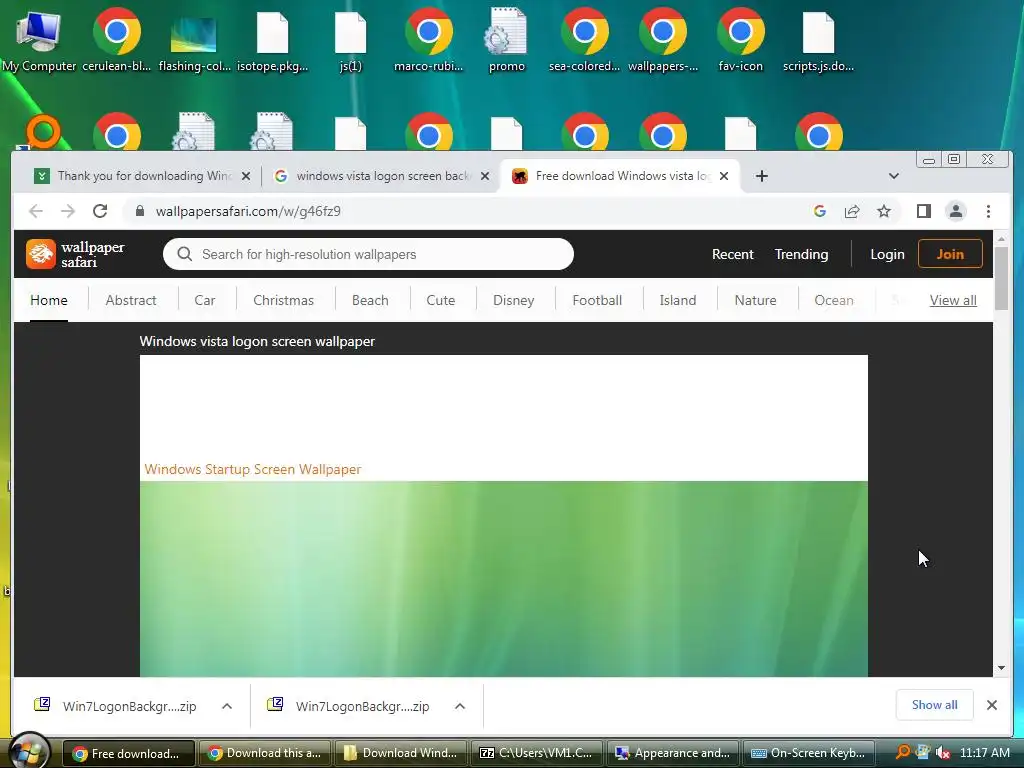The image size is (1024, 768).
Task: Select the Car category
Action: (x=204, y=300)
